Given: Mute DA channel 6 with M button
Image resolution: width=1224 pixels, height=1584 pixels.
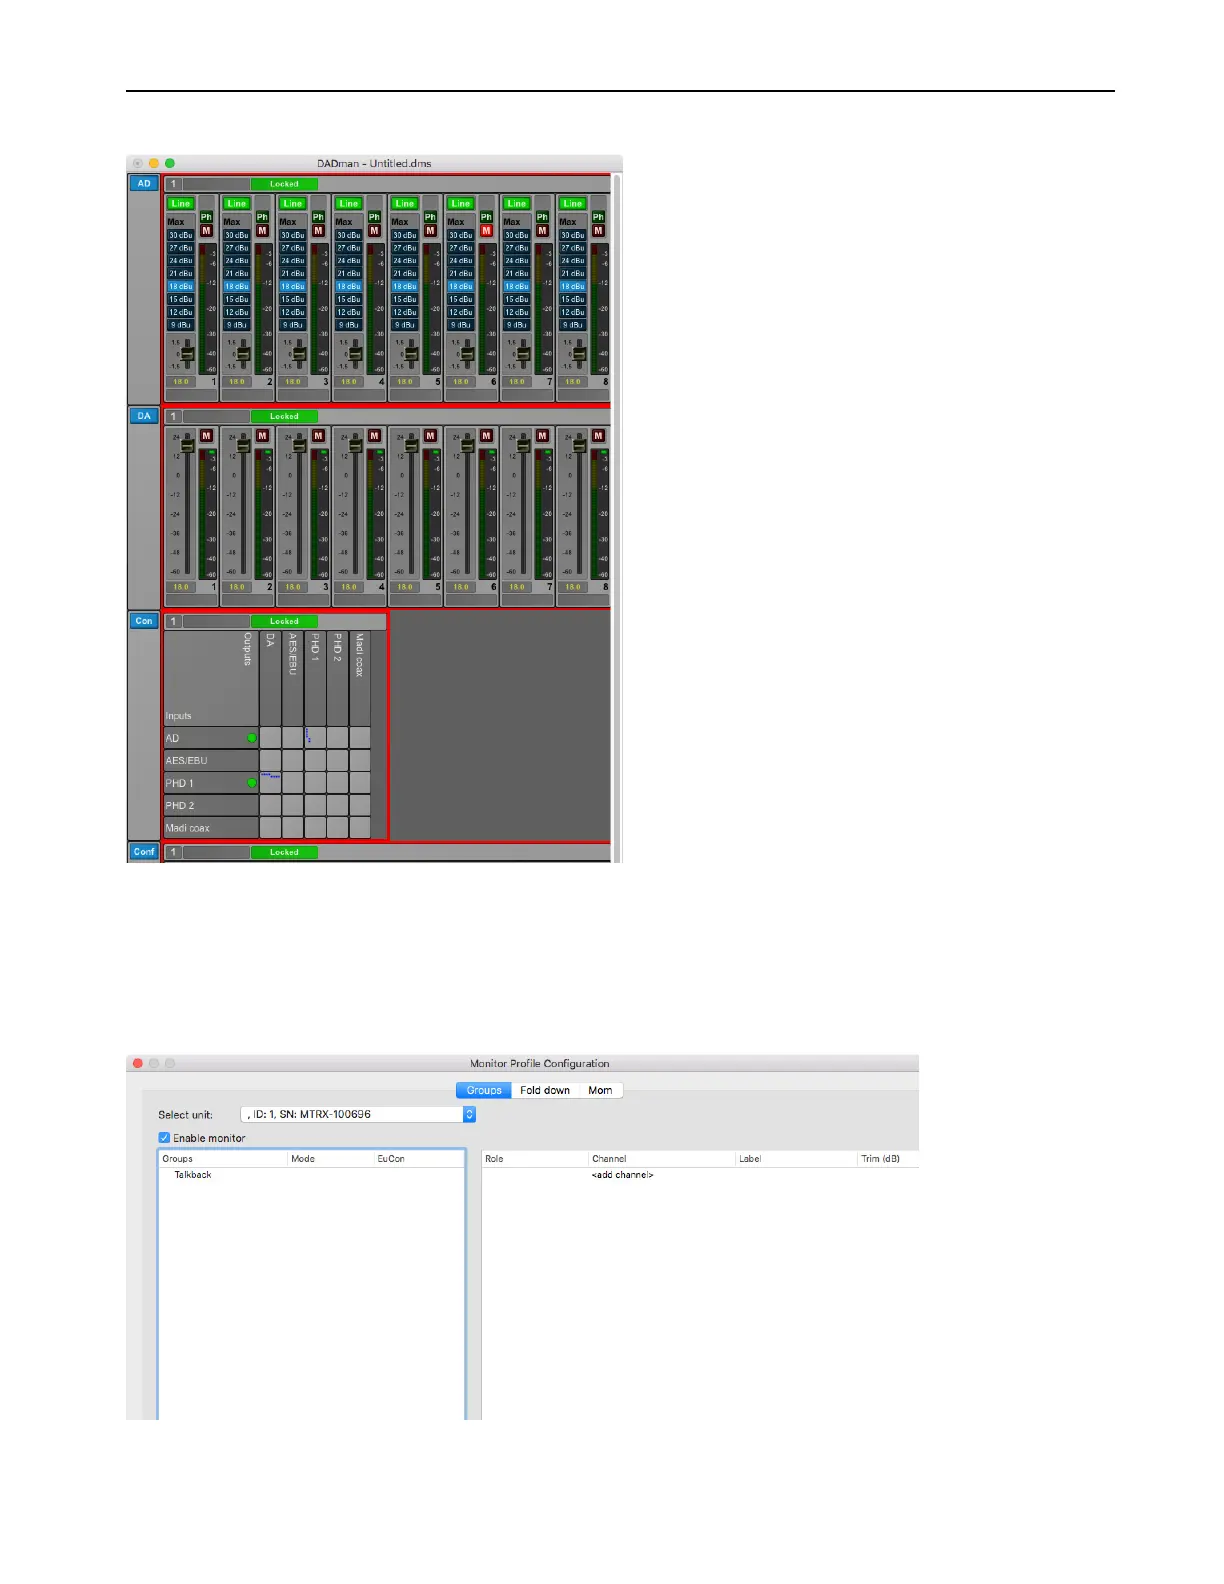Looking at the screenshot, I should coord(487,436).
